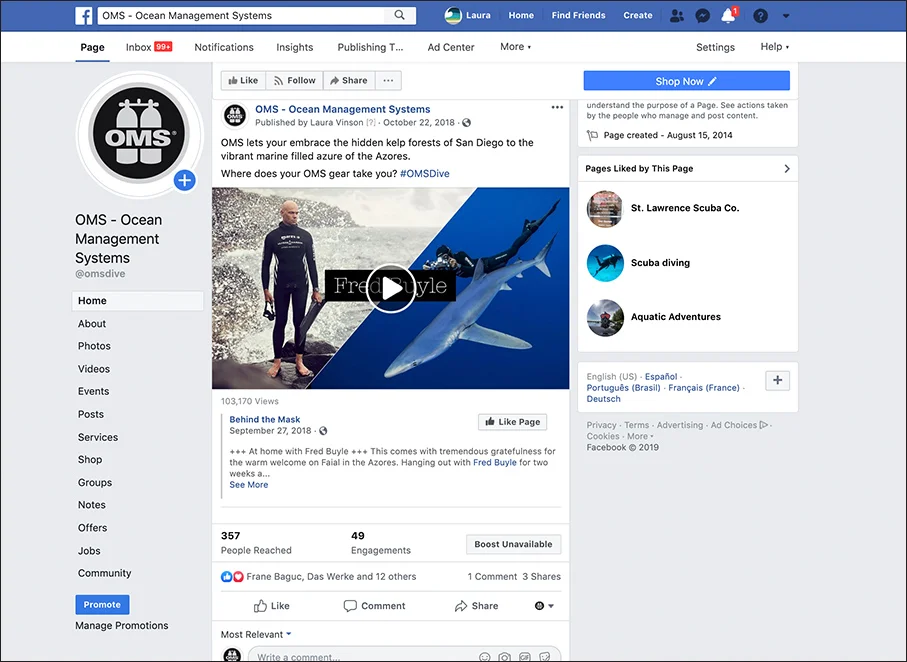Click Comment on the post

click(374, 606)
